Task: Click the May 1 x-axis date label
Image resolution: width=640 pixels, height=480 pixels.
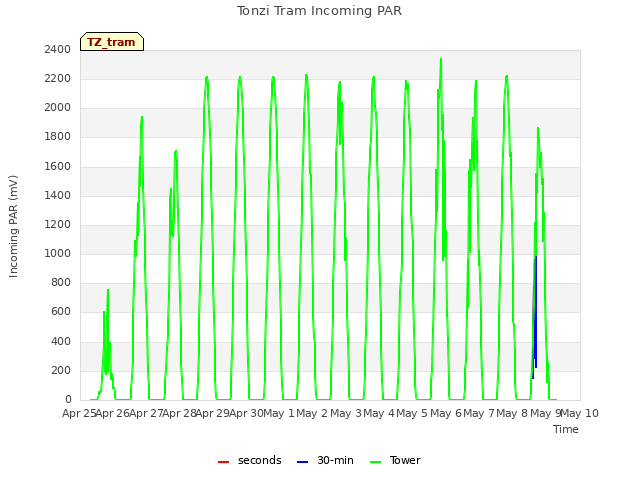Action: [x=279, y=413]
